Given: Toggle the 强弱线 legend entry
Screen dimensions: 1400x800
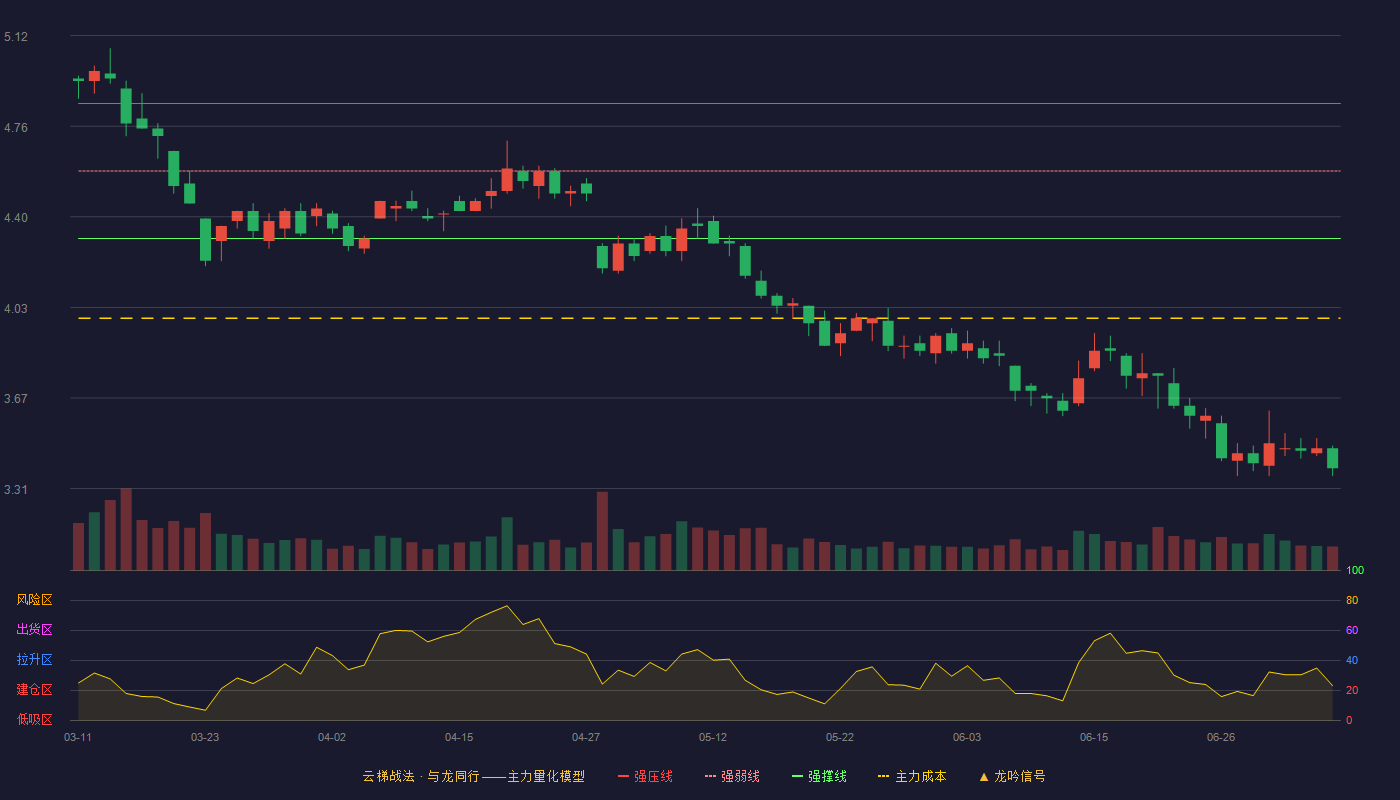Looking at the screenshot, I should tap(732, 776).
